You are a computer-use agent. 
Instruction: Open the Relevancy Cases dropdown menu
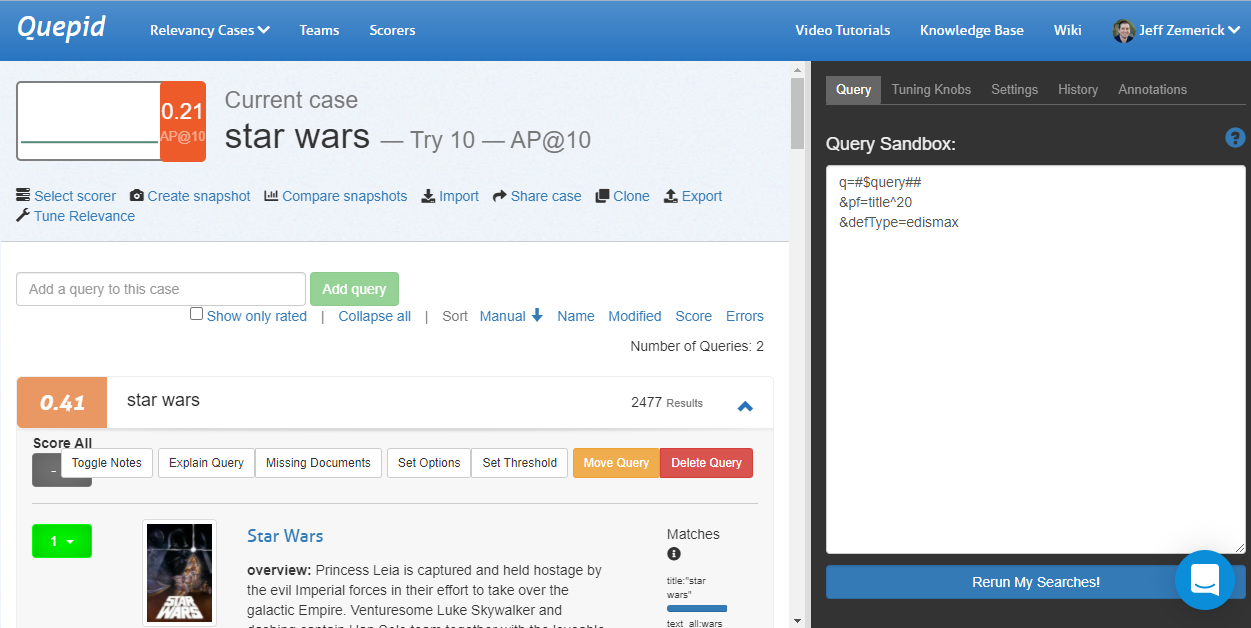tap(210, 30)
